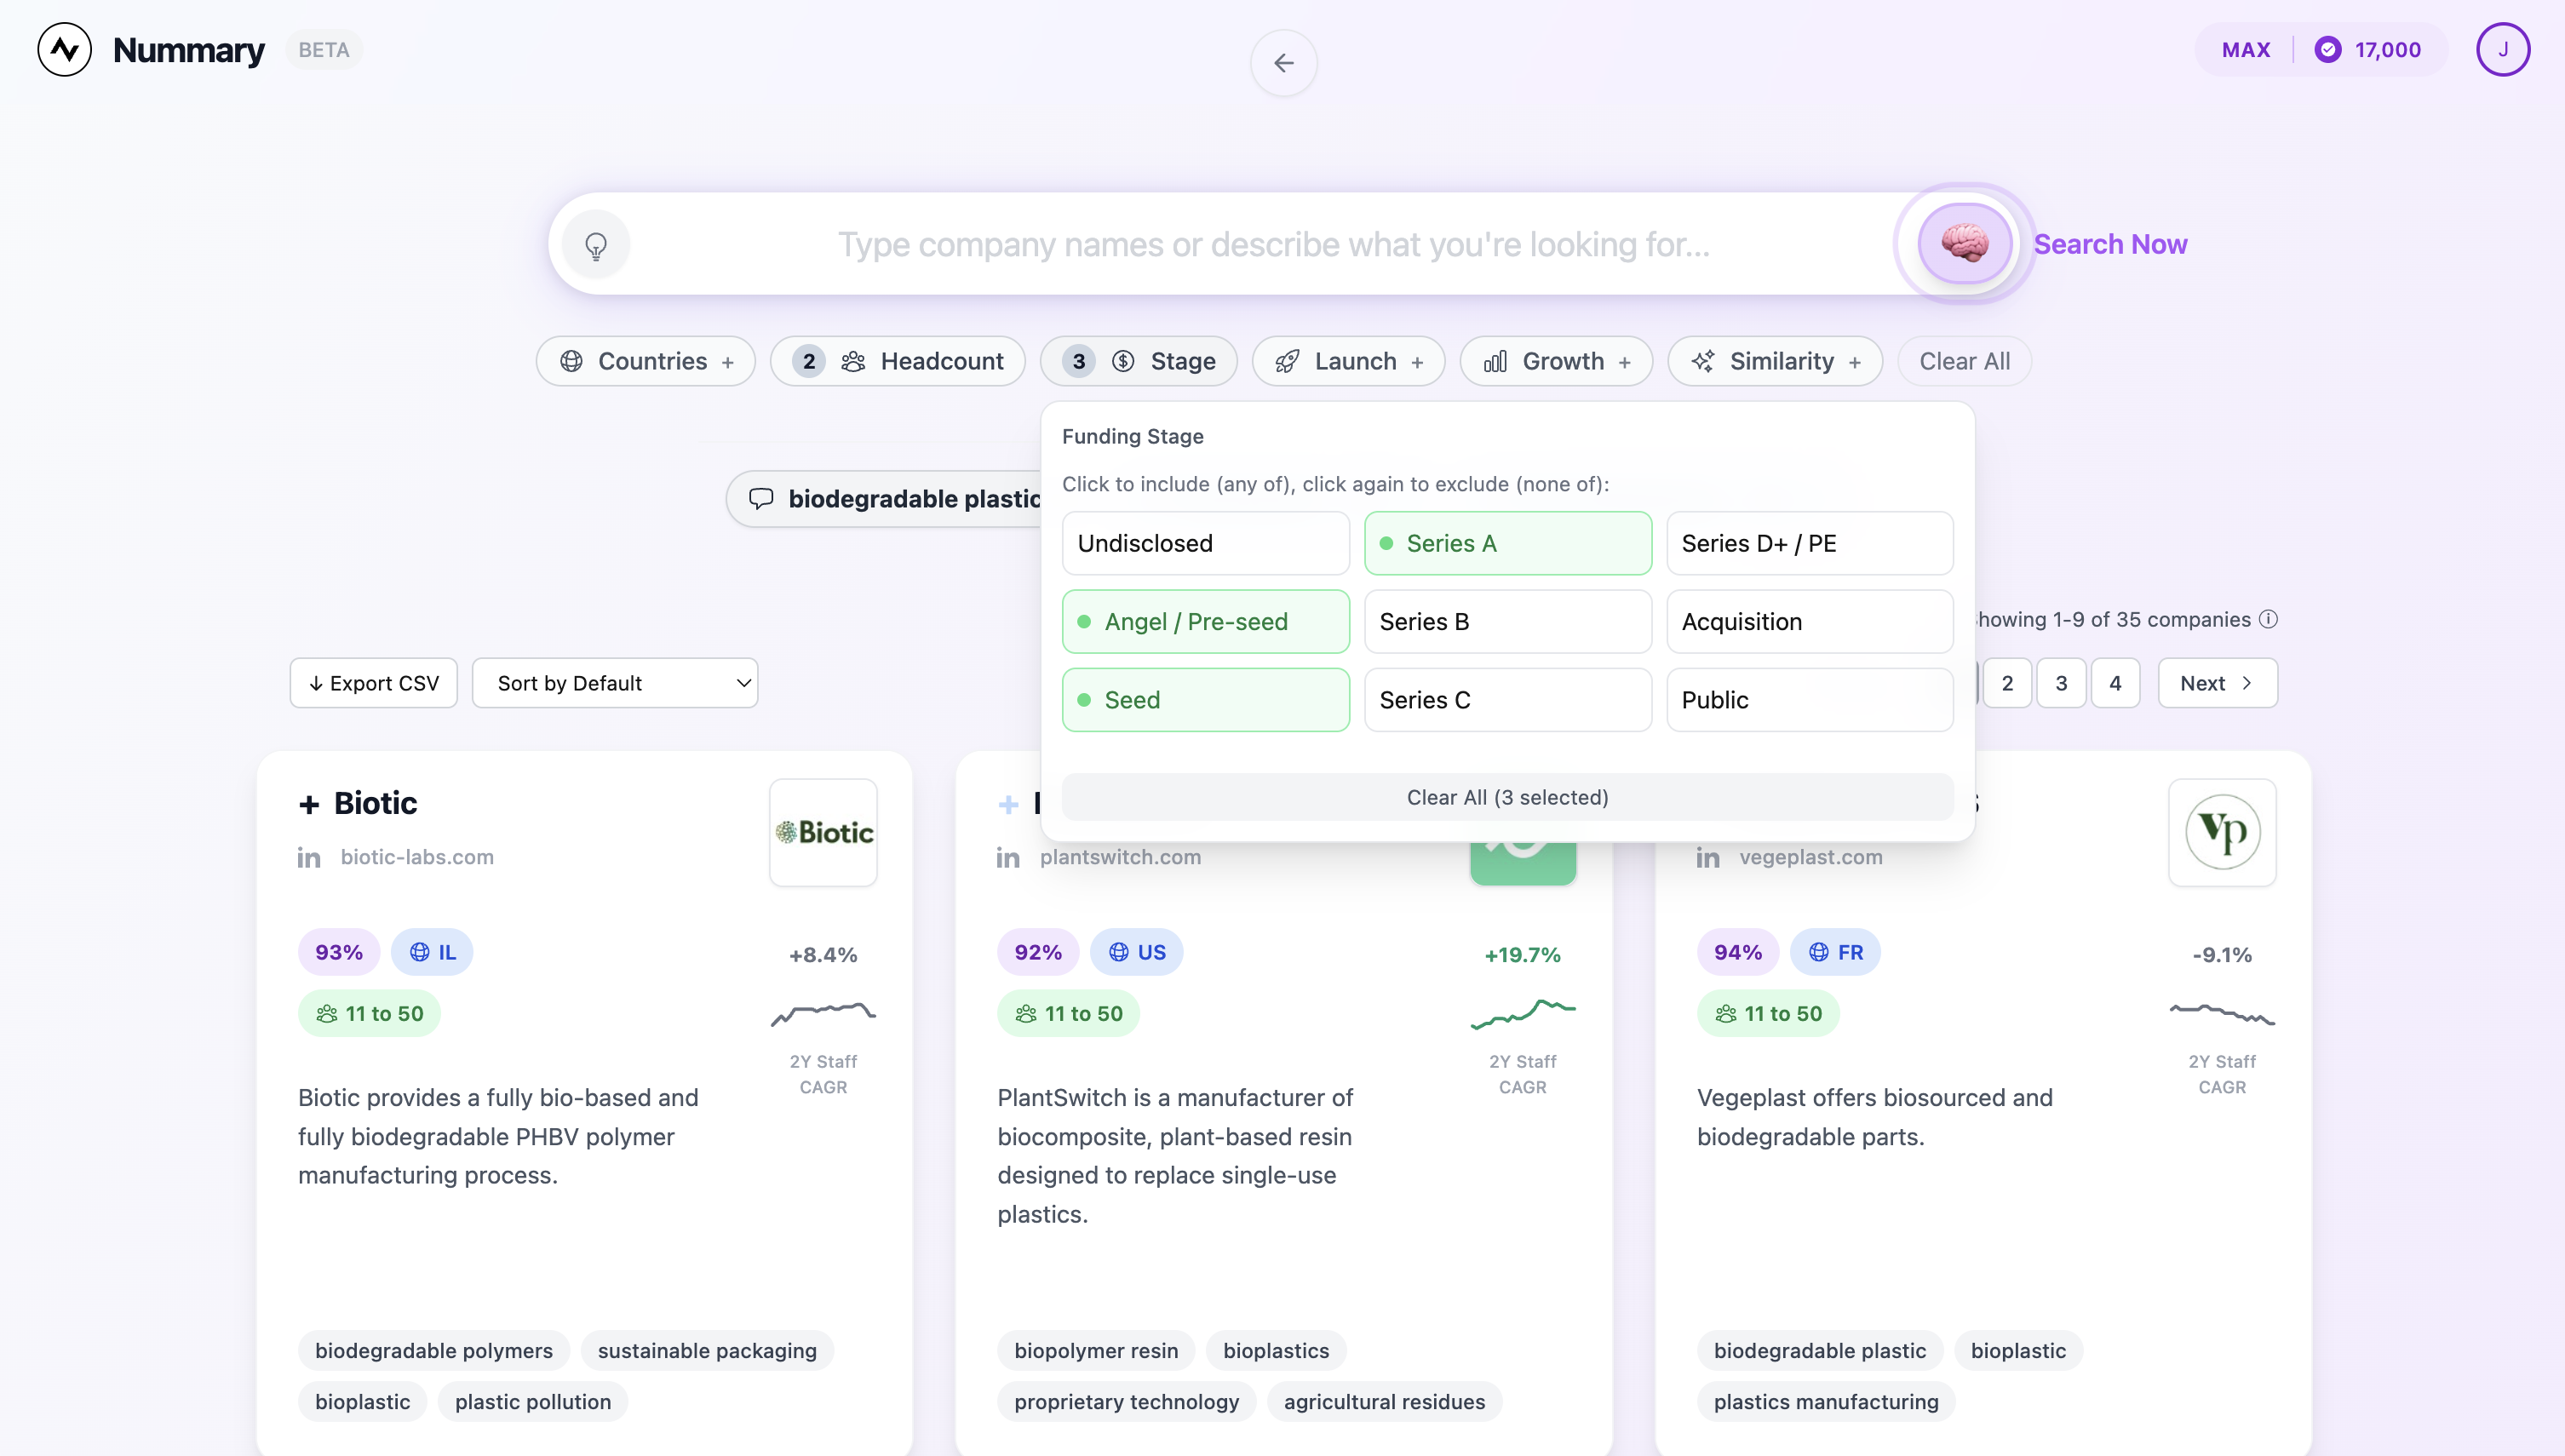Open the Similarity filter dropdown
Viewport: 2565px width, 1456px height.
[1775, 361]
